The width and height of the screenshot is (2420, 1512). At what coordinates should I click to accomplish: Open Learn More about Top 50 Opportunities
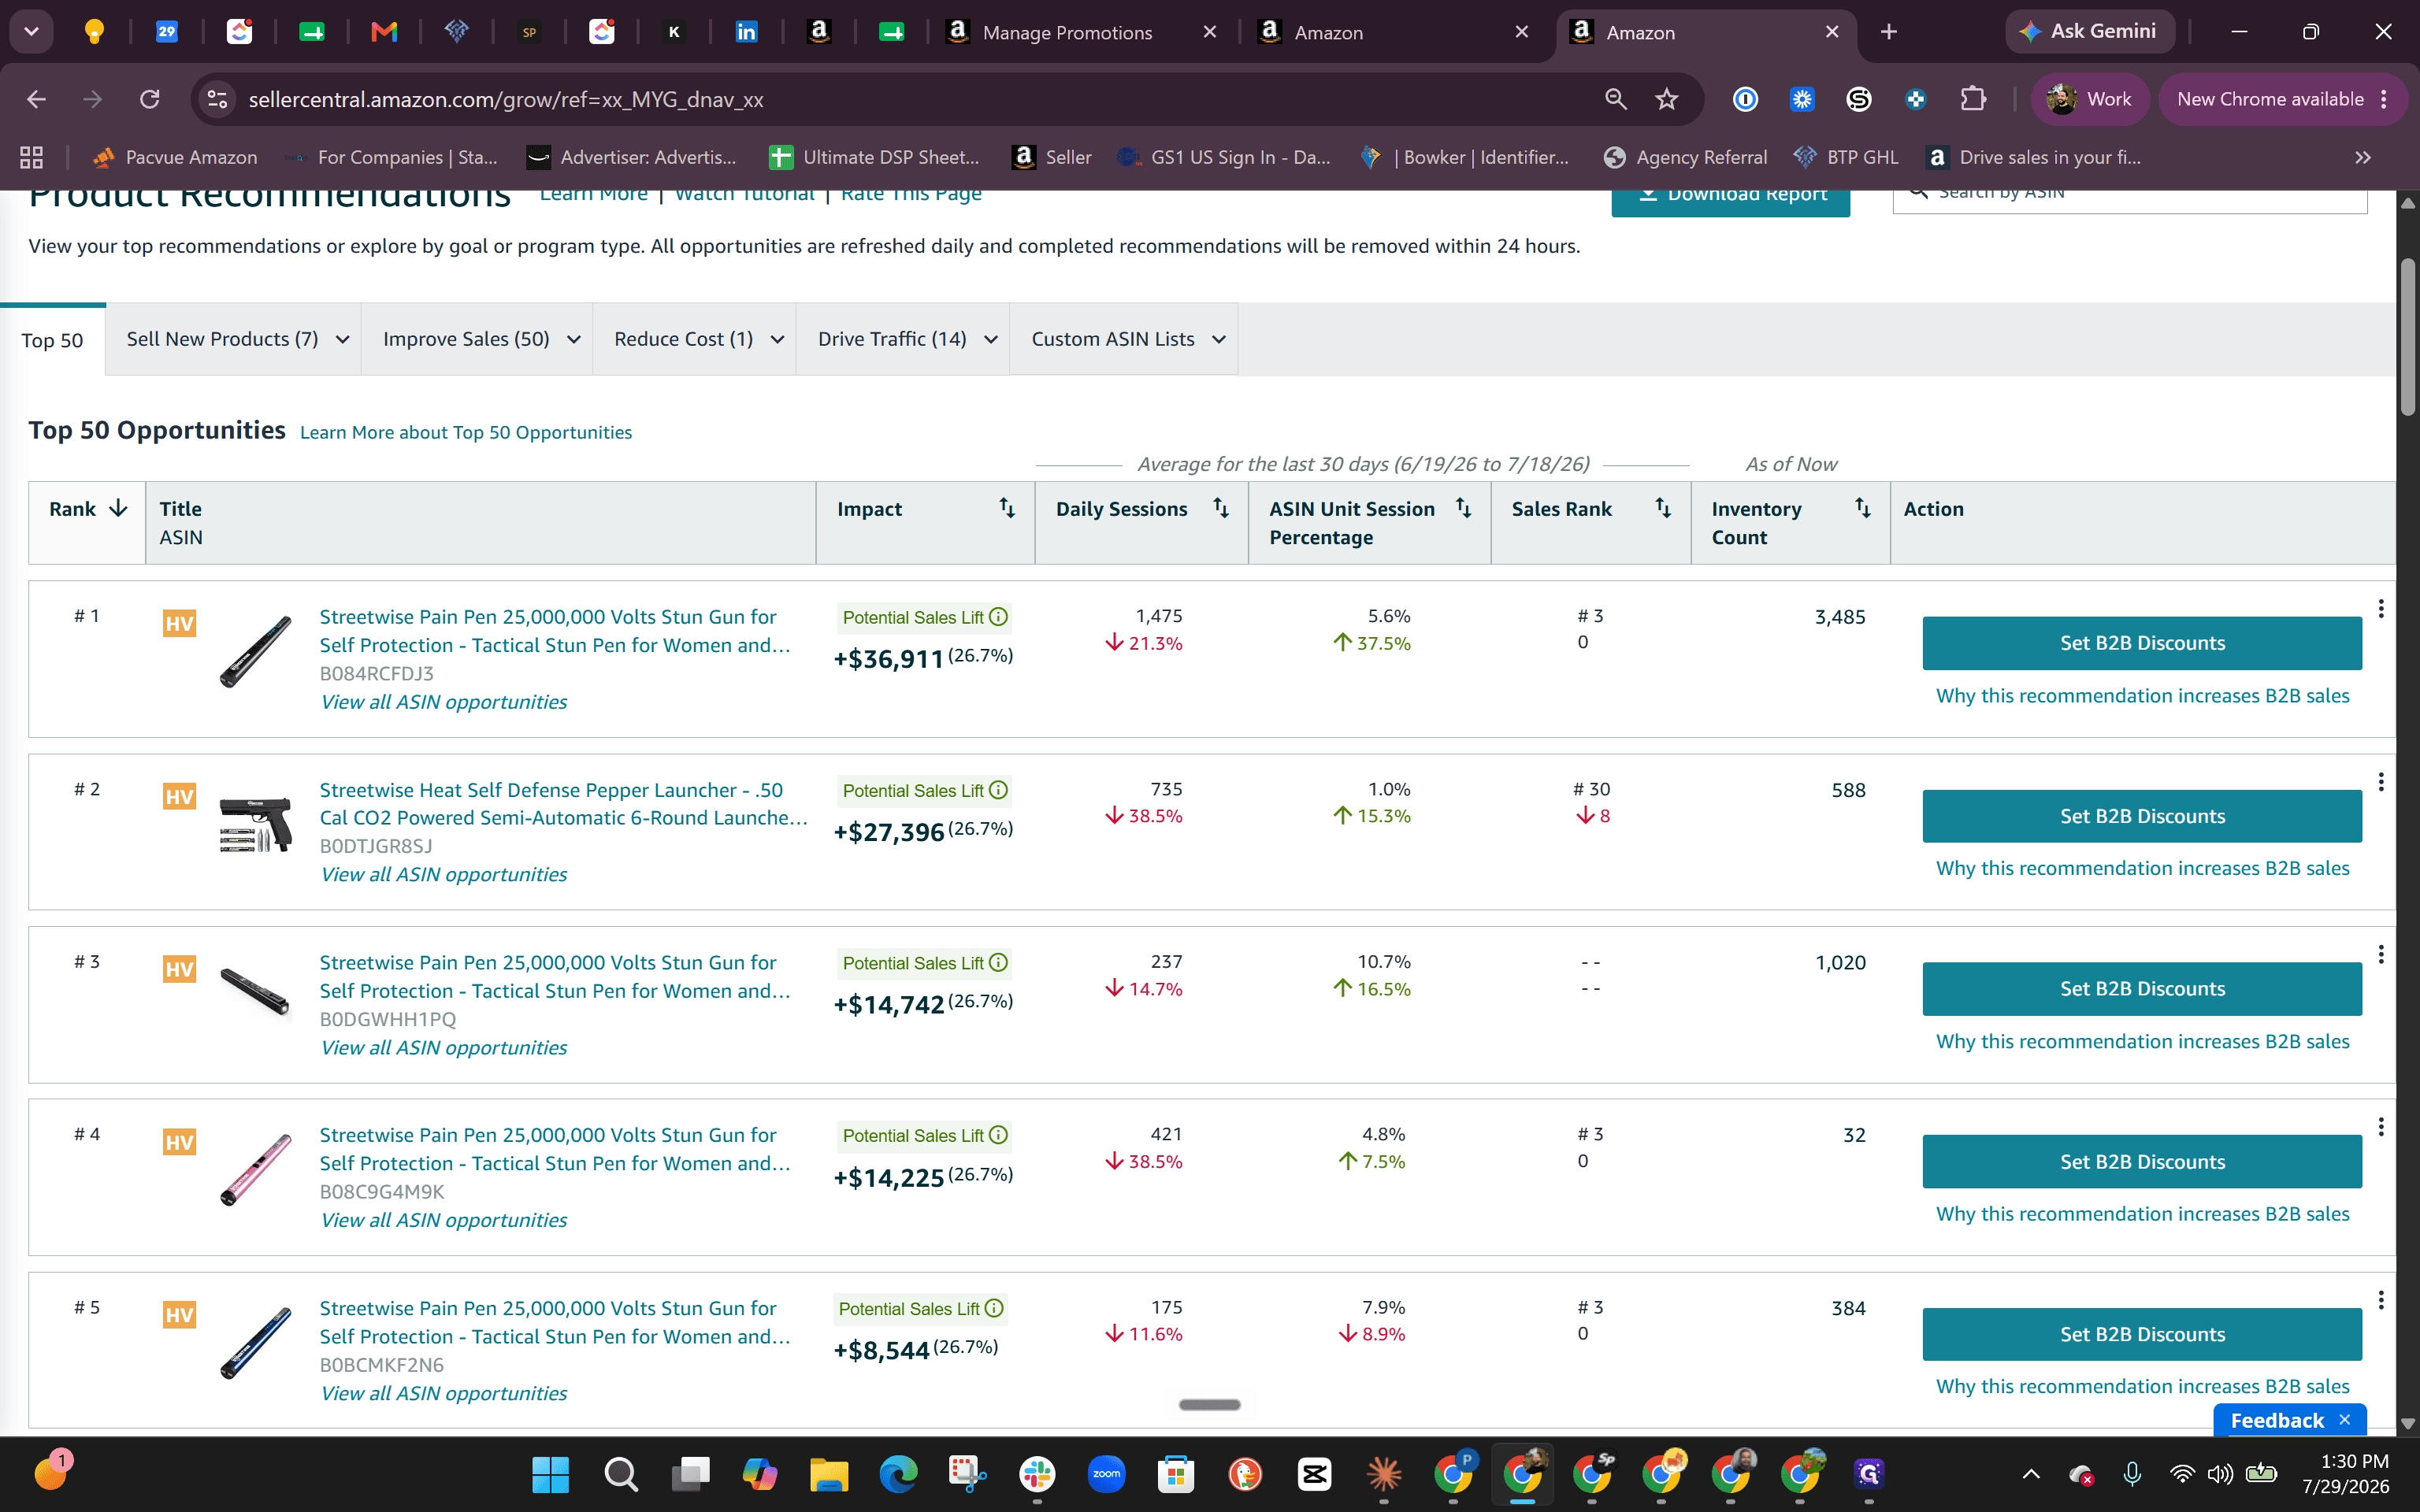click(466, 432)
